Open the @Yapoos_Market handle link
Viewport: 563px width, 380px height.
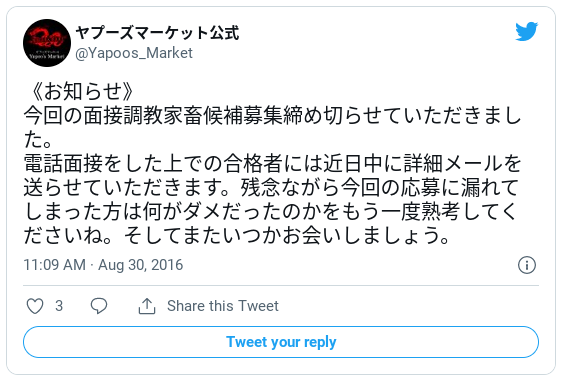point(134,53)
